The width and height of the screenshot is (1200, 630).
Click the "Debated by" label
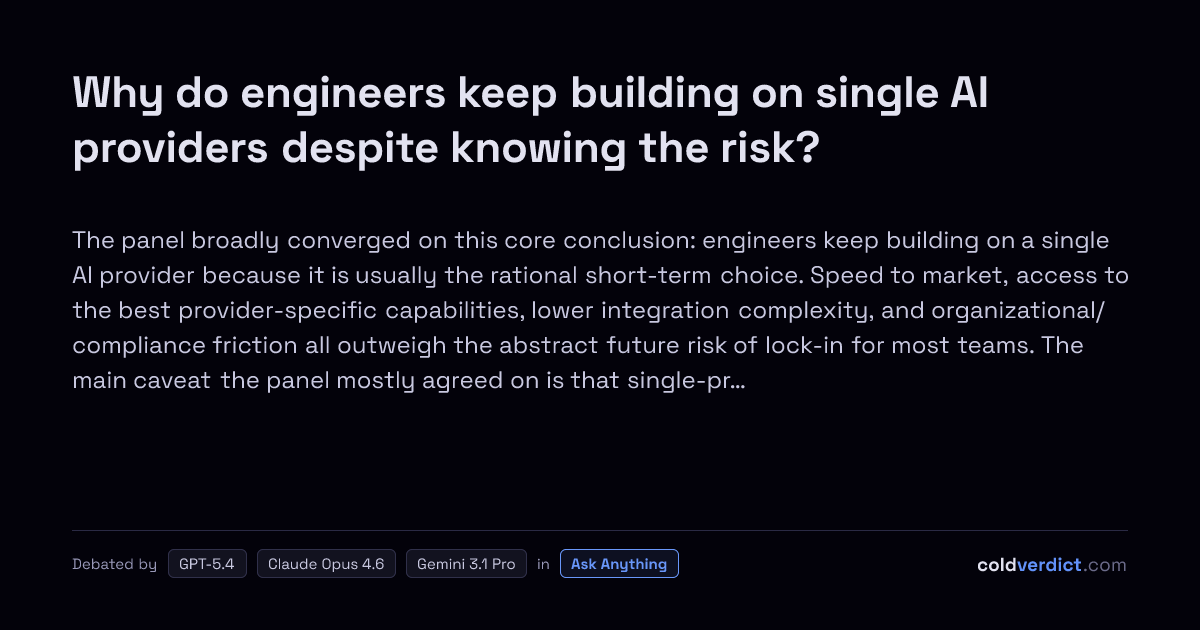point(114,564)
